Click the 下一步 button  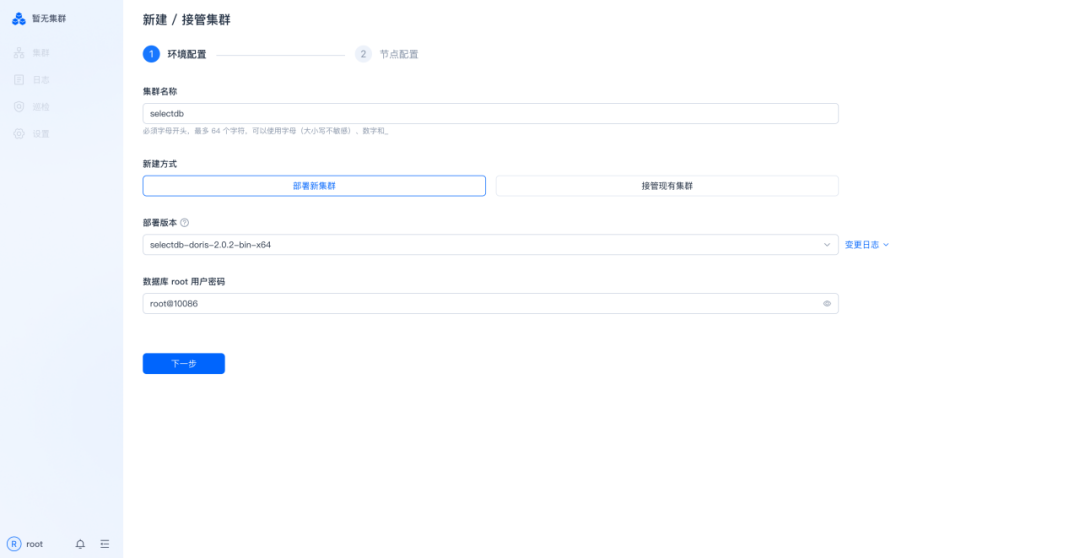[x=184, y=364]
